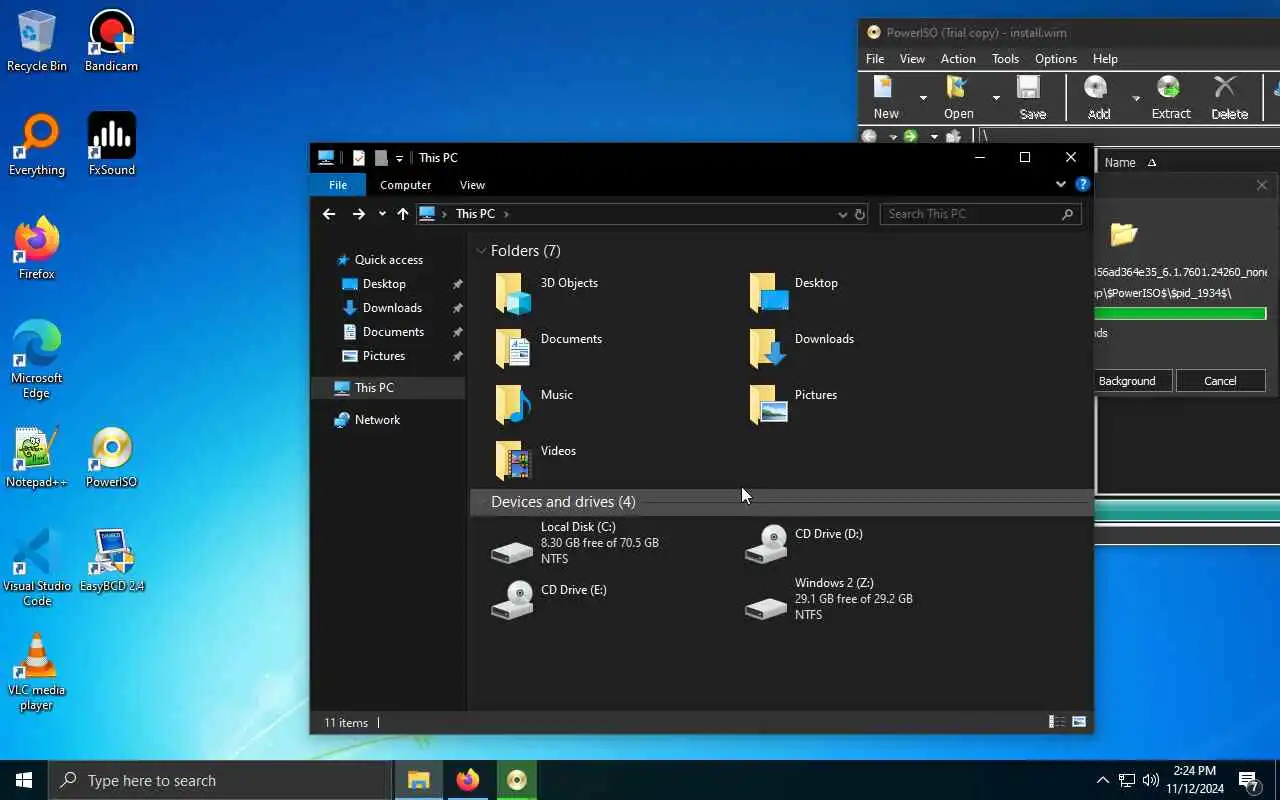The width and height of the screenshot is (1280, 800).
Task: Open PowerISO Options menu
Action: pyautogui.click(x=1056, y=59)
